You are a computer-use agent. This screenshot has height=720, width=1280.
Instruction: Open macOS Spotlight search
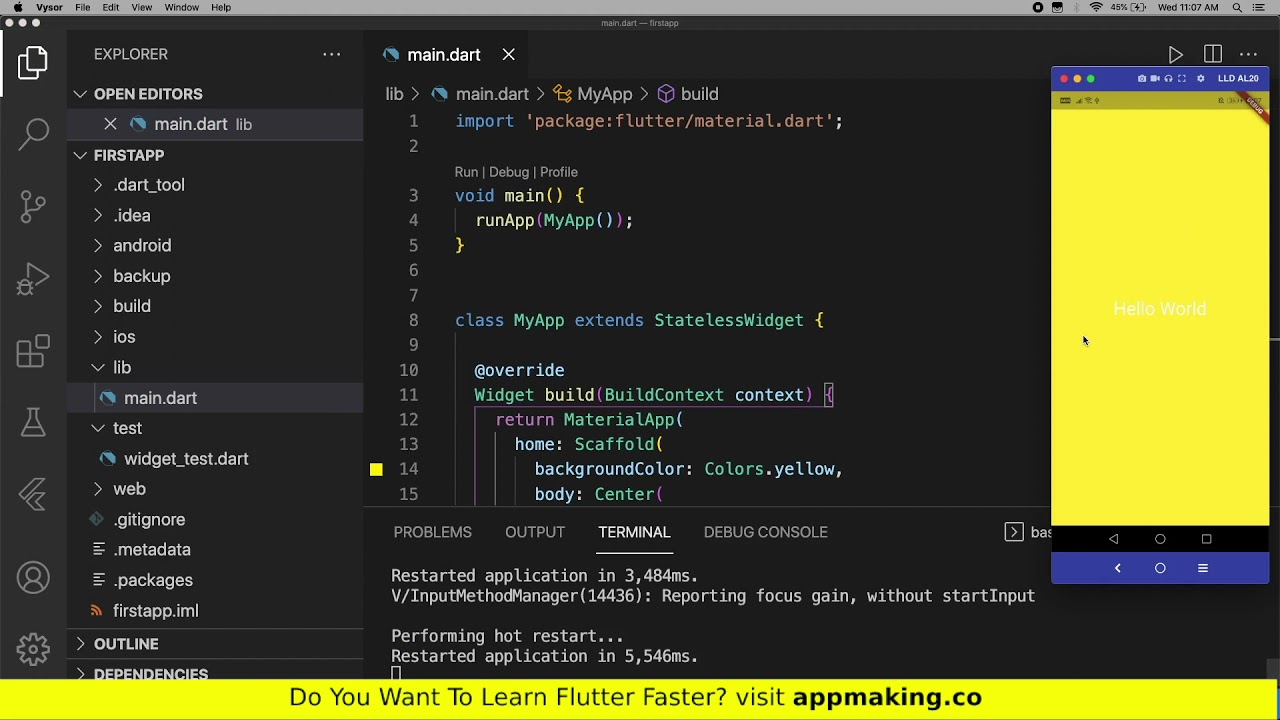(x=1238, y=8)
